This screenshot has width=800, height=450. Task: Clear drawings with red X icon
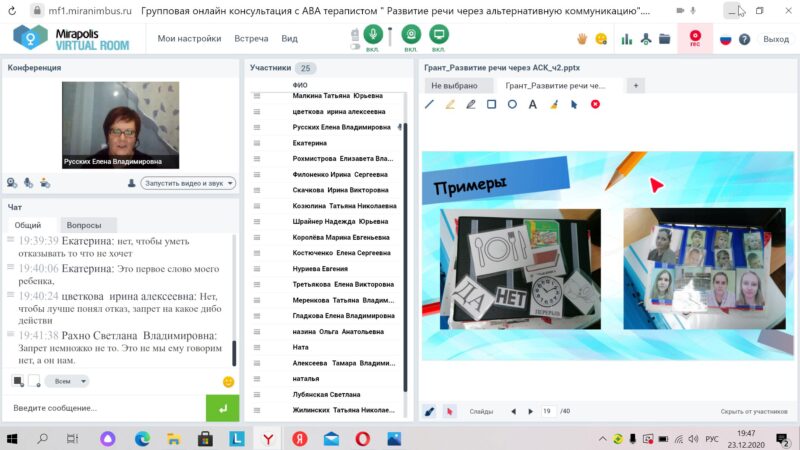tap(595, 104)
